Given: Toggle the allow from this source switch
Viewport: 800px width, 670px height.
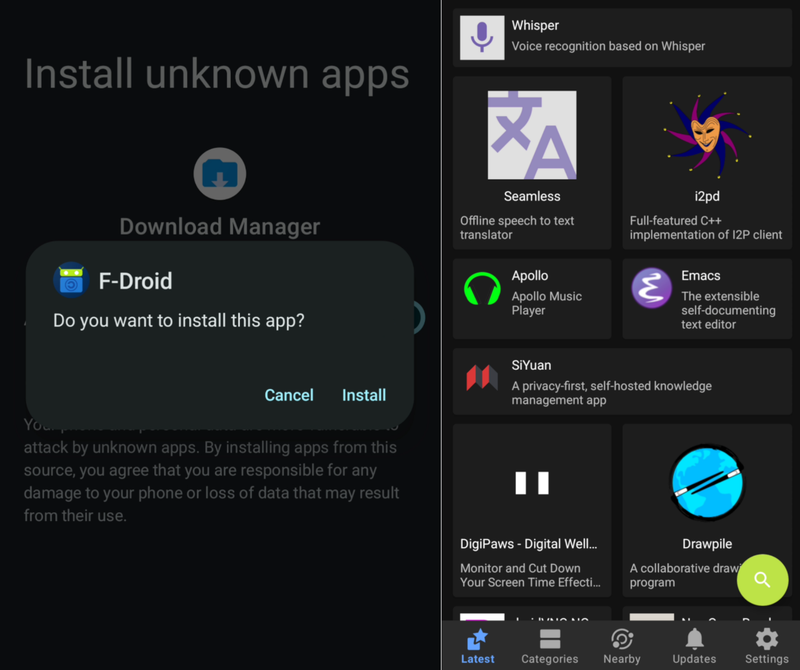Looking at the screenshot, I should (x=418, y=319).
